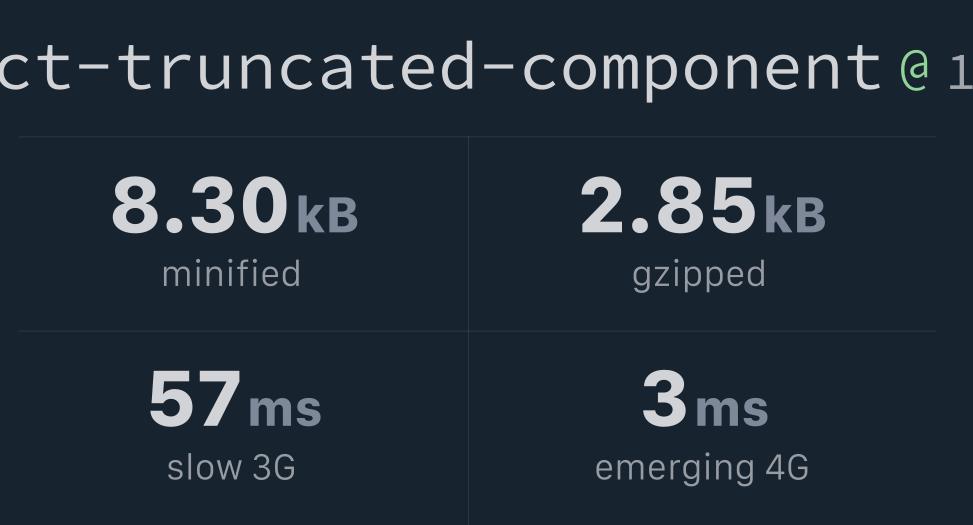
Task: Click the green @ symbol after the package name
Action: click(915, 69)
